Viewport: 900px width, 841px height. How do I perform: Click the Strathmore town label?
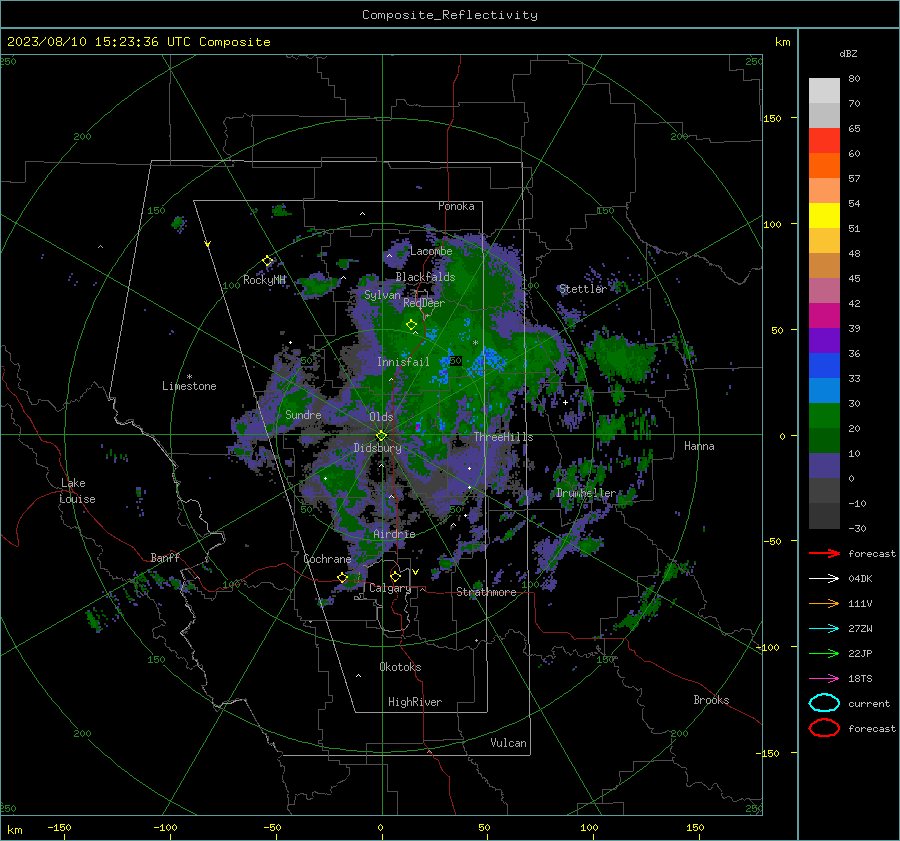(x=486, y=592)
